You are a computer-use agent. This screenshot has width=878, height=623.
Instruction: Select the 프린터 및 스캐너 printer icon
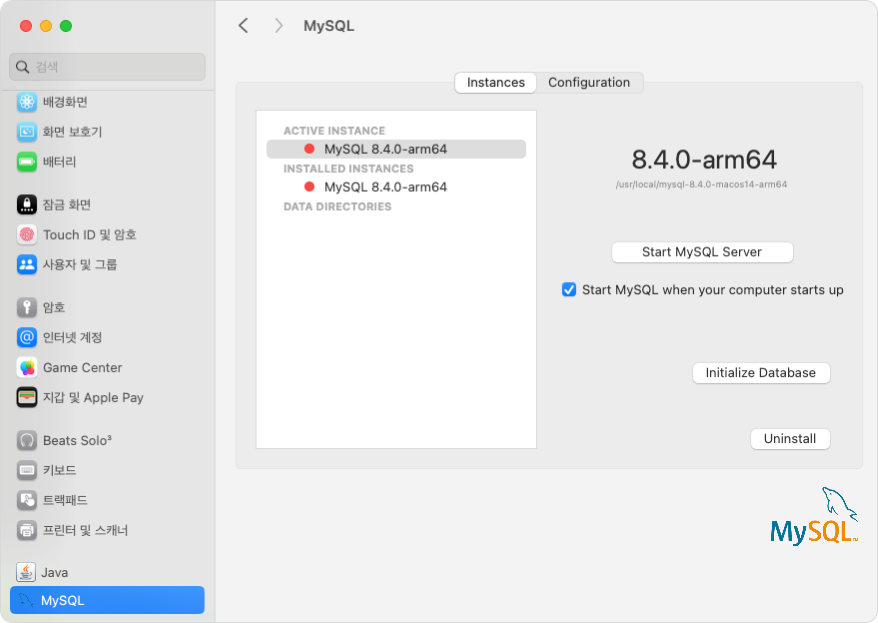[27, 530]
